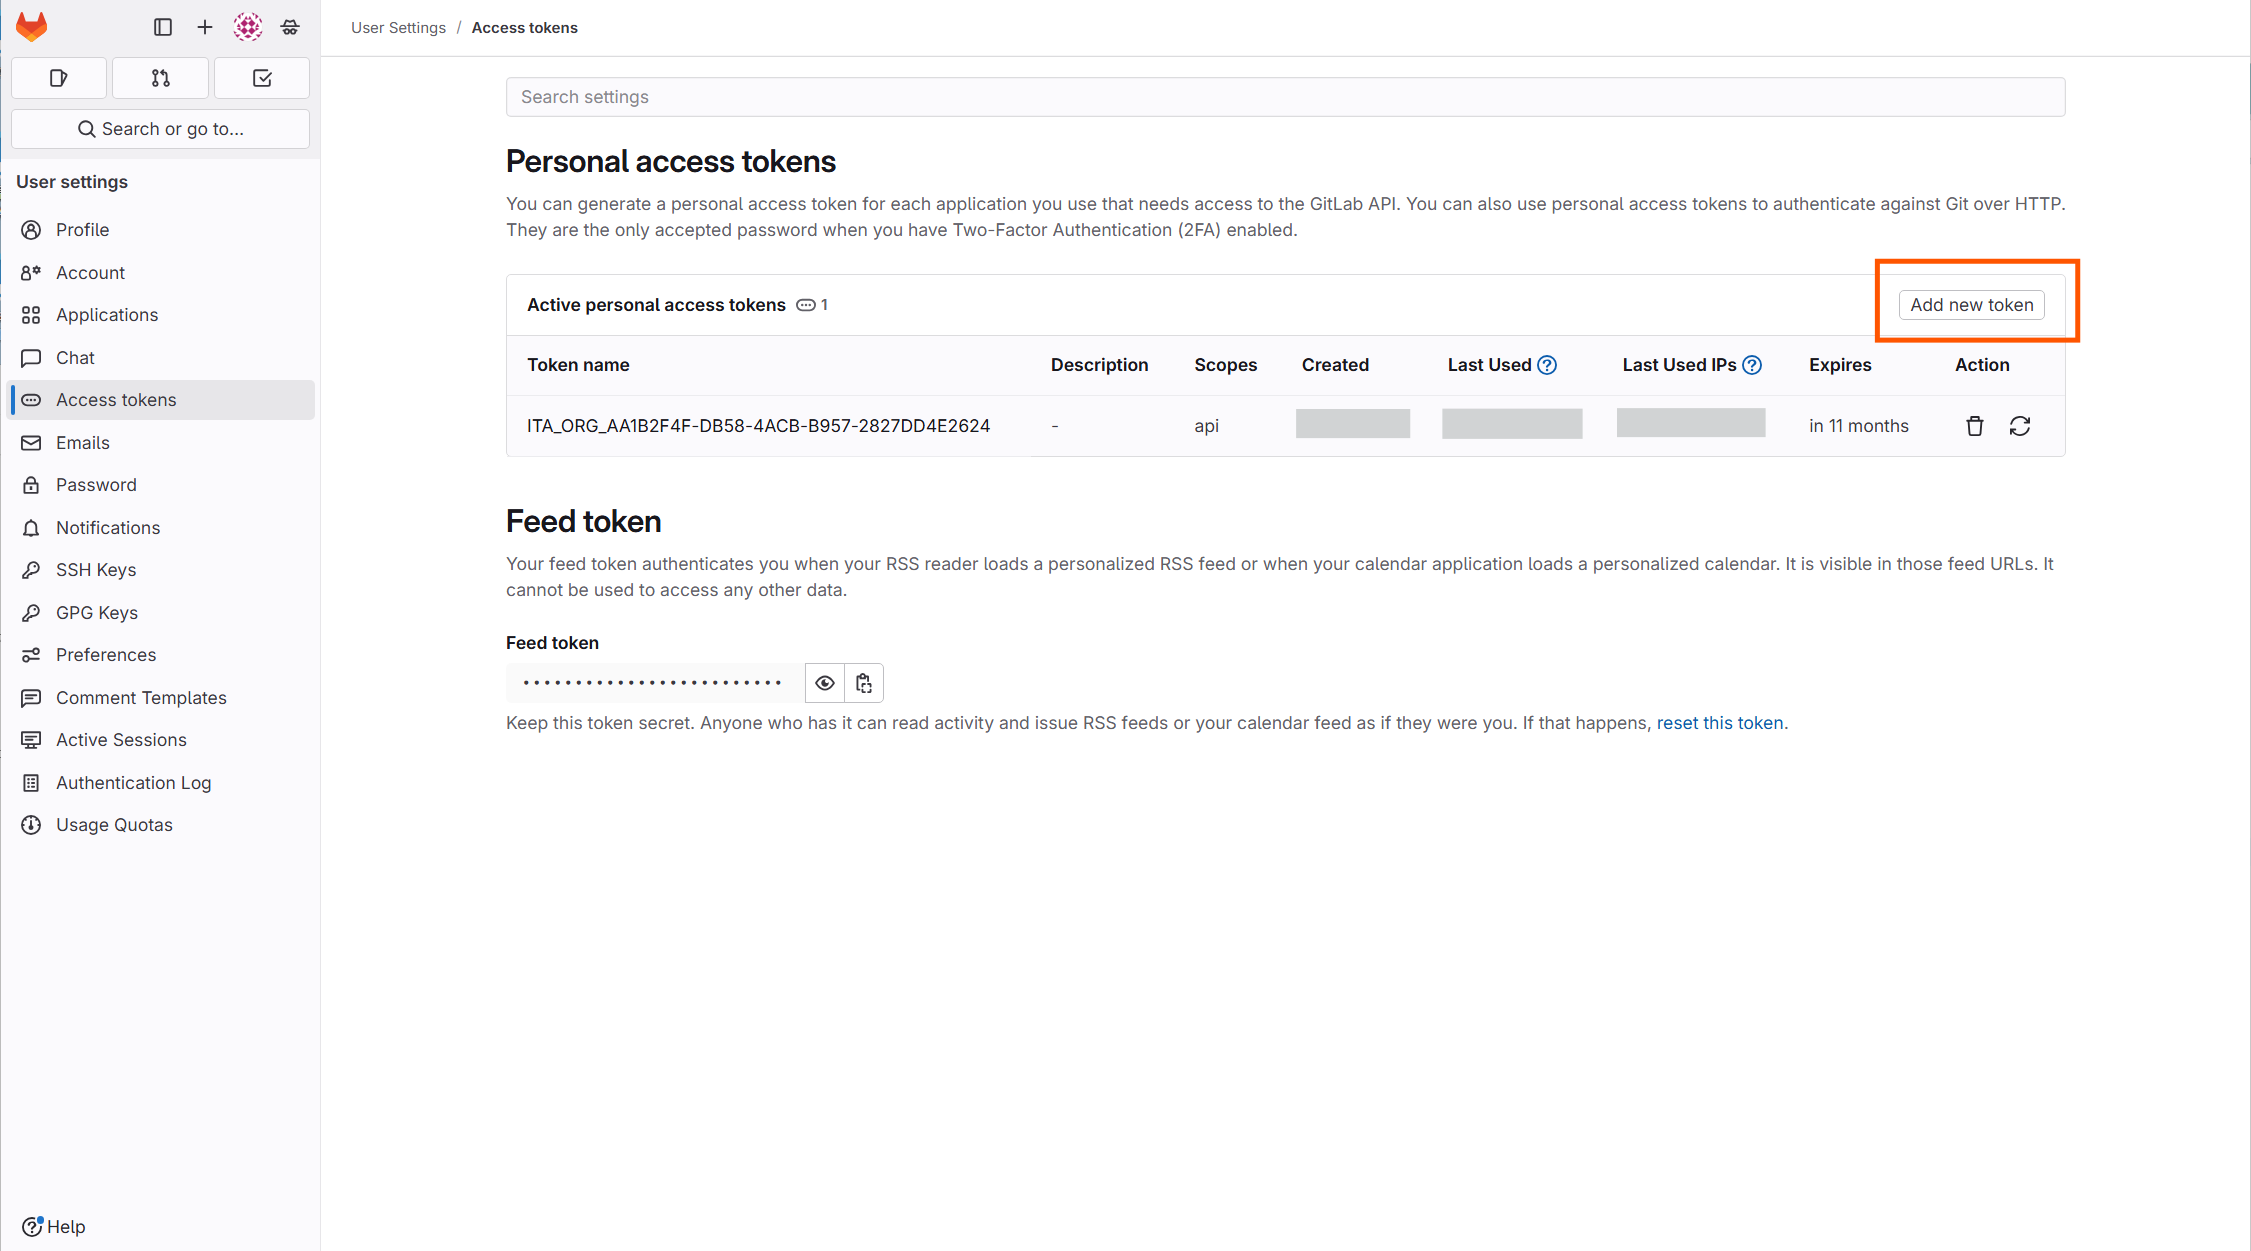Go to Preferences settings page

tap(106, 655)
